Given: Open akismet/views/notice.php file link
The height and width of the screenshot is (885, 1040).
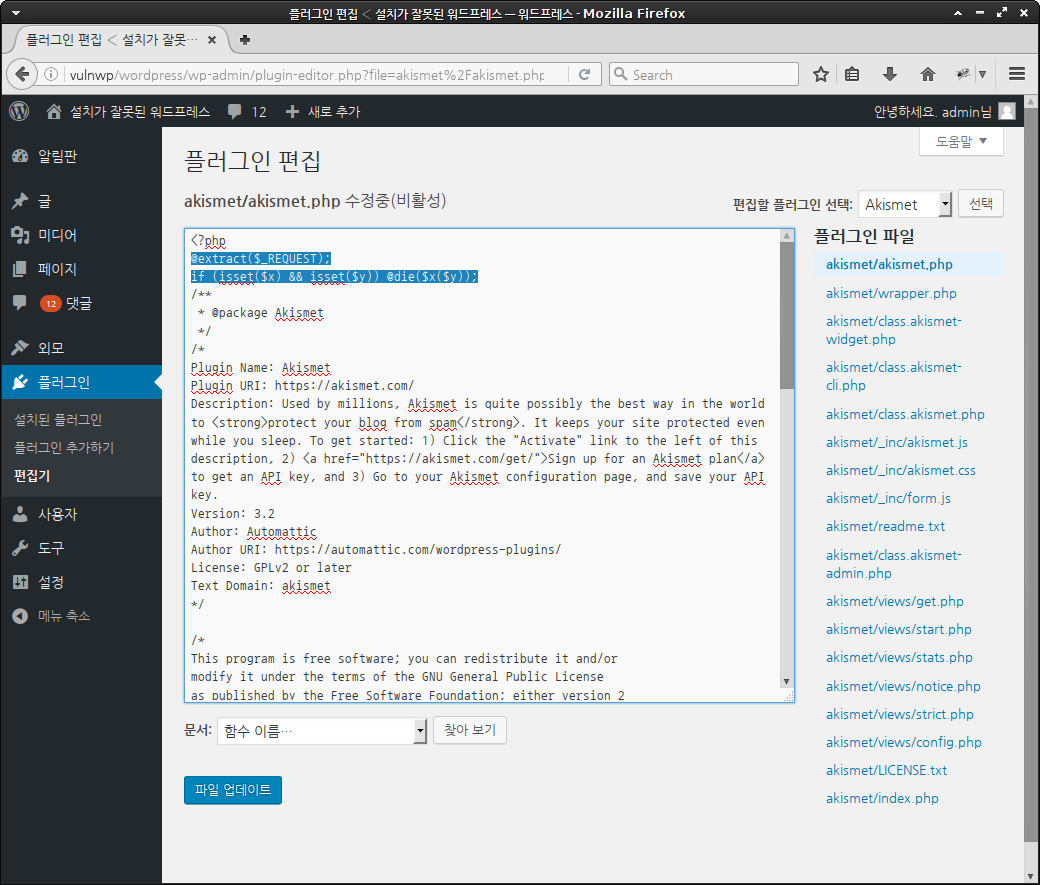Looking at the screenshot, I should tap(903, 687).
